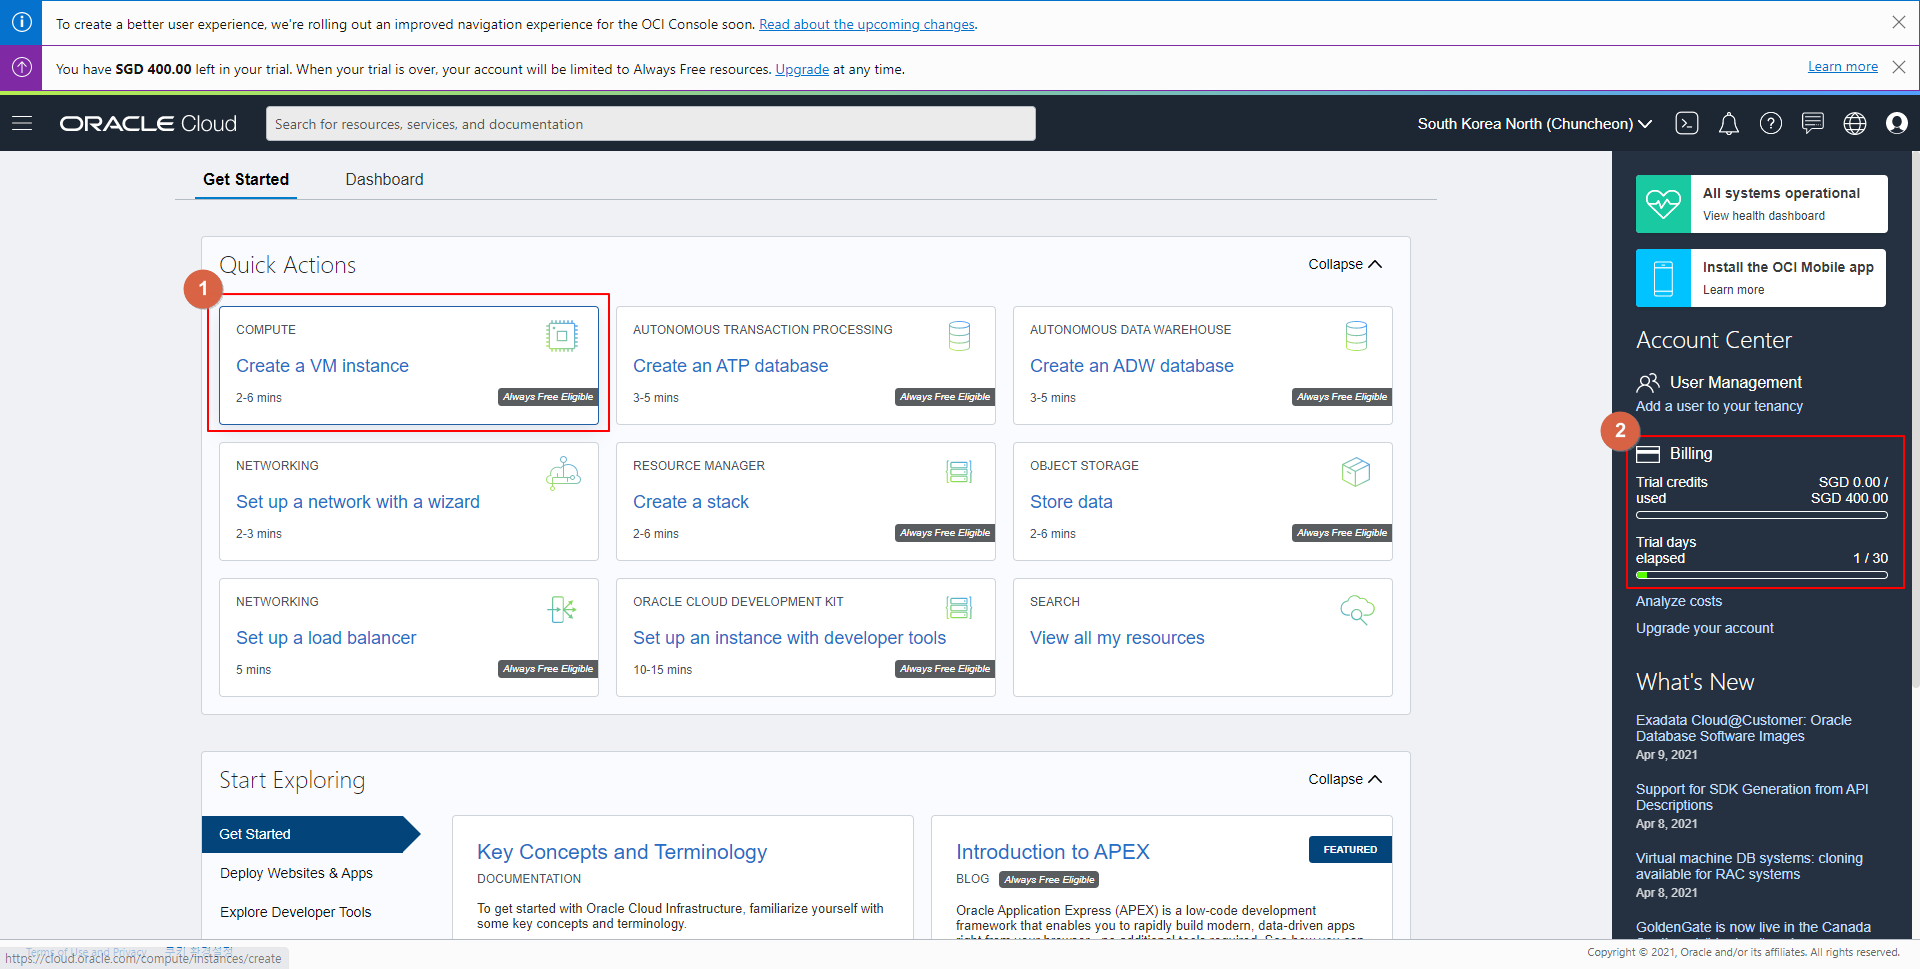1920x969 pixels.
Task: Close the navigation experience info banner
Action: click(1899, 22)
